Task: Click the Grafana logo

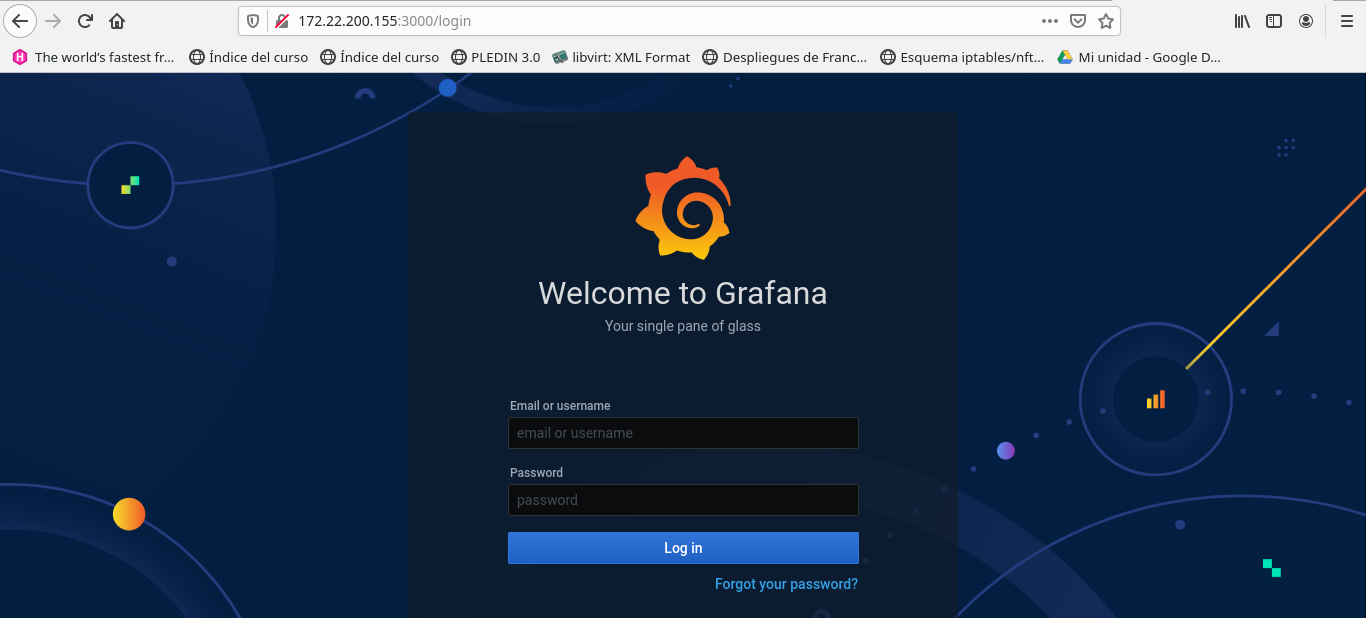Action: point(683,208)
